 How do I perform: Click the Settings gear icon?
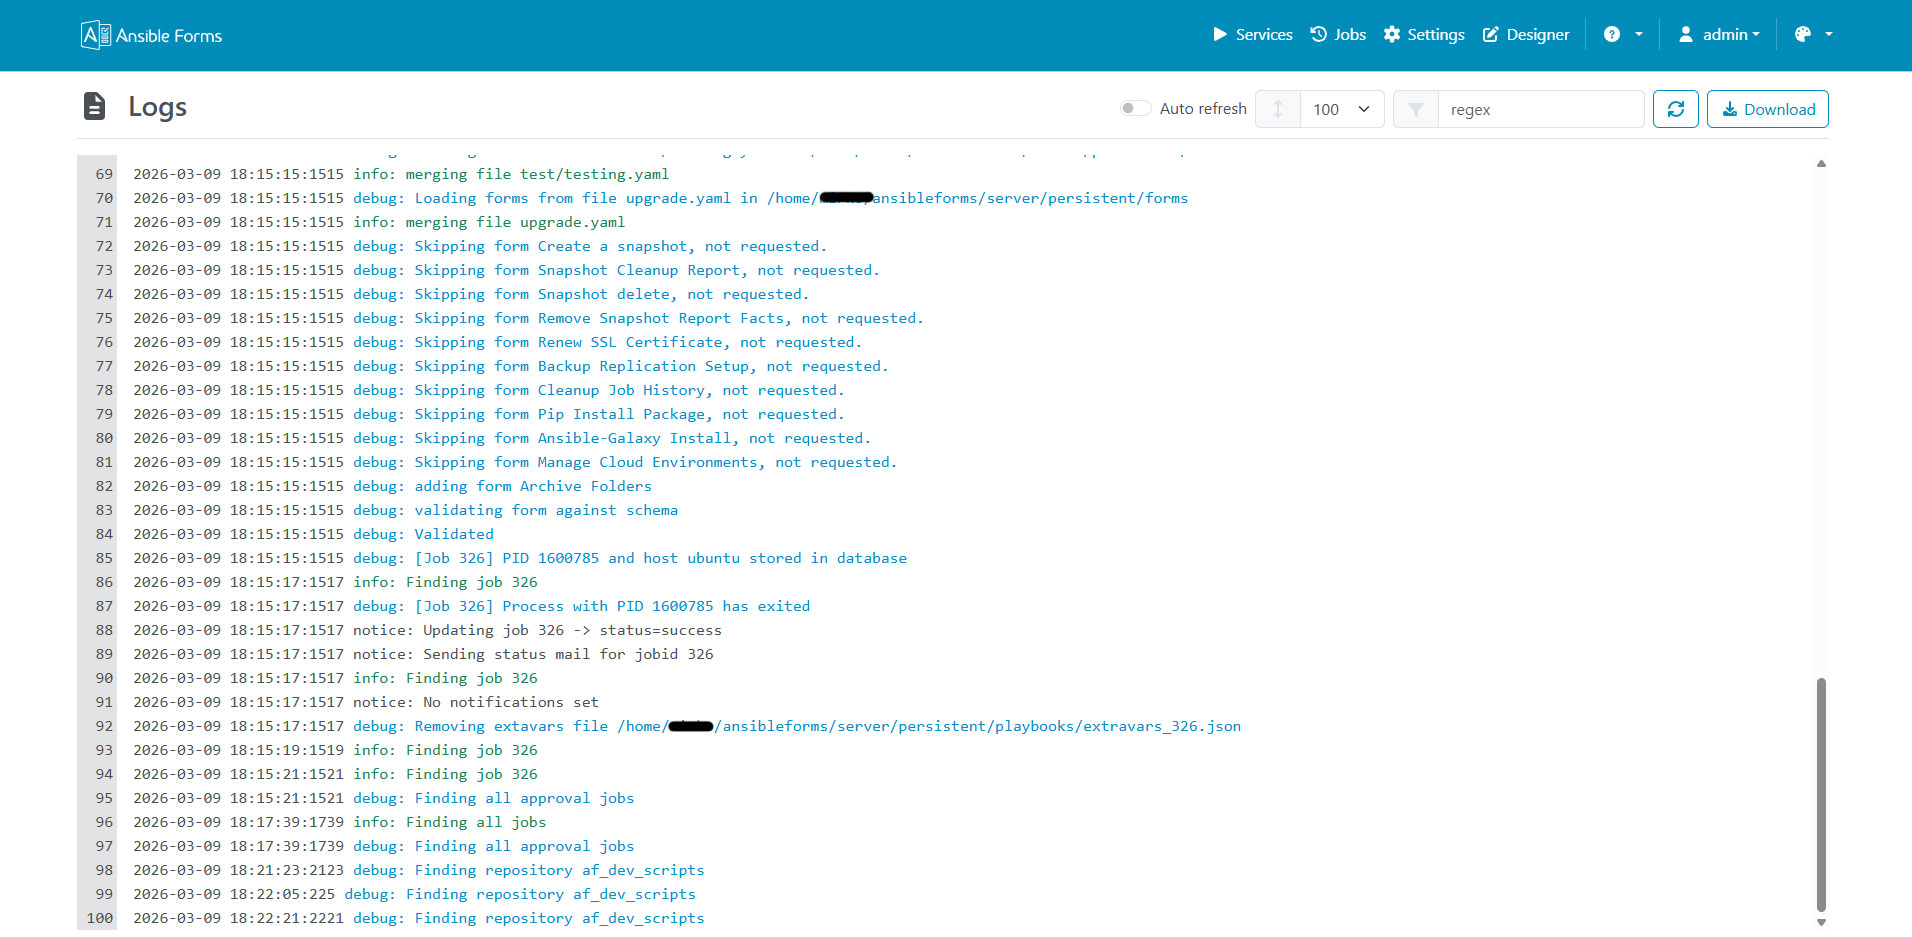(1391, 34)
